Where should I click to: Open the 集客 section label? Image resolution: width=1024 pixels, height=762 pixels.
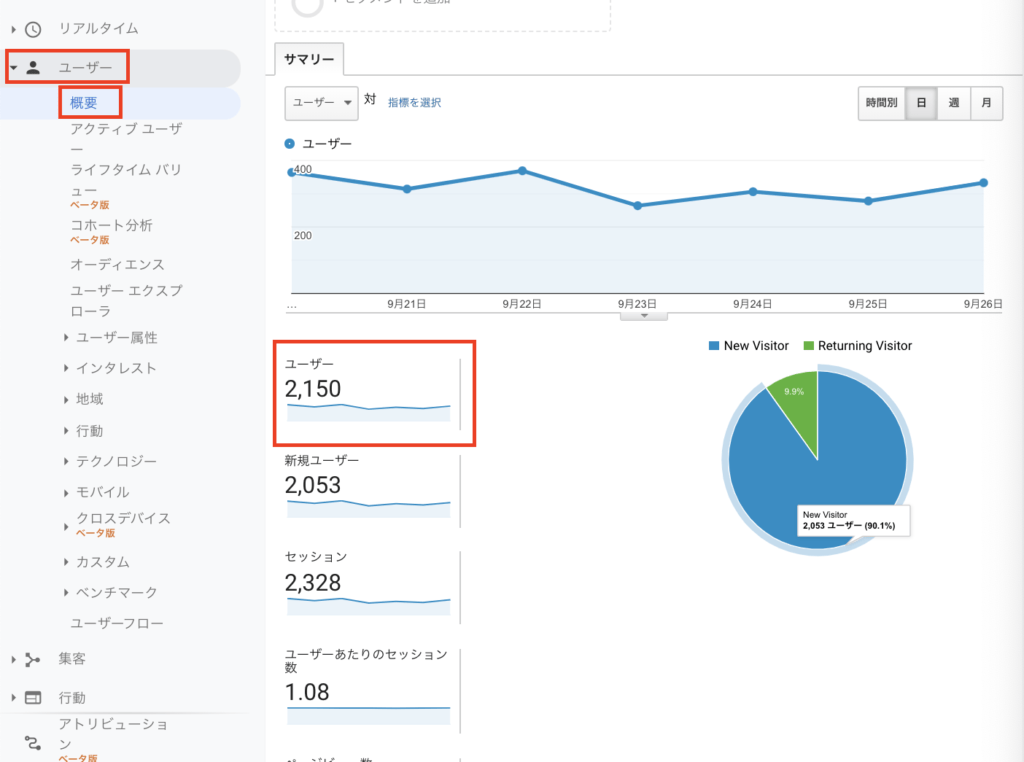tap(72, 659)
